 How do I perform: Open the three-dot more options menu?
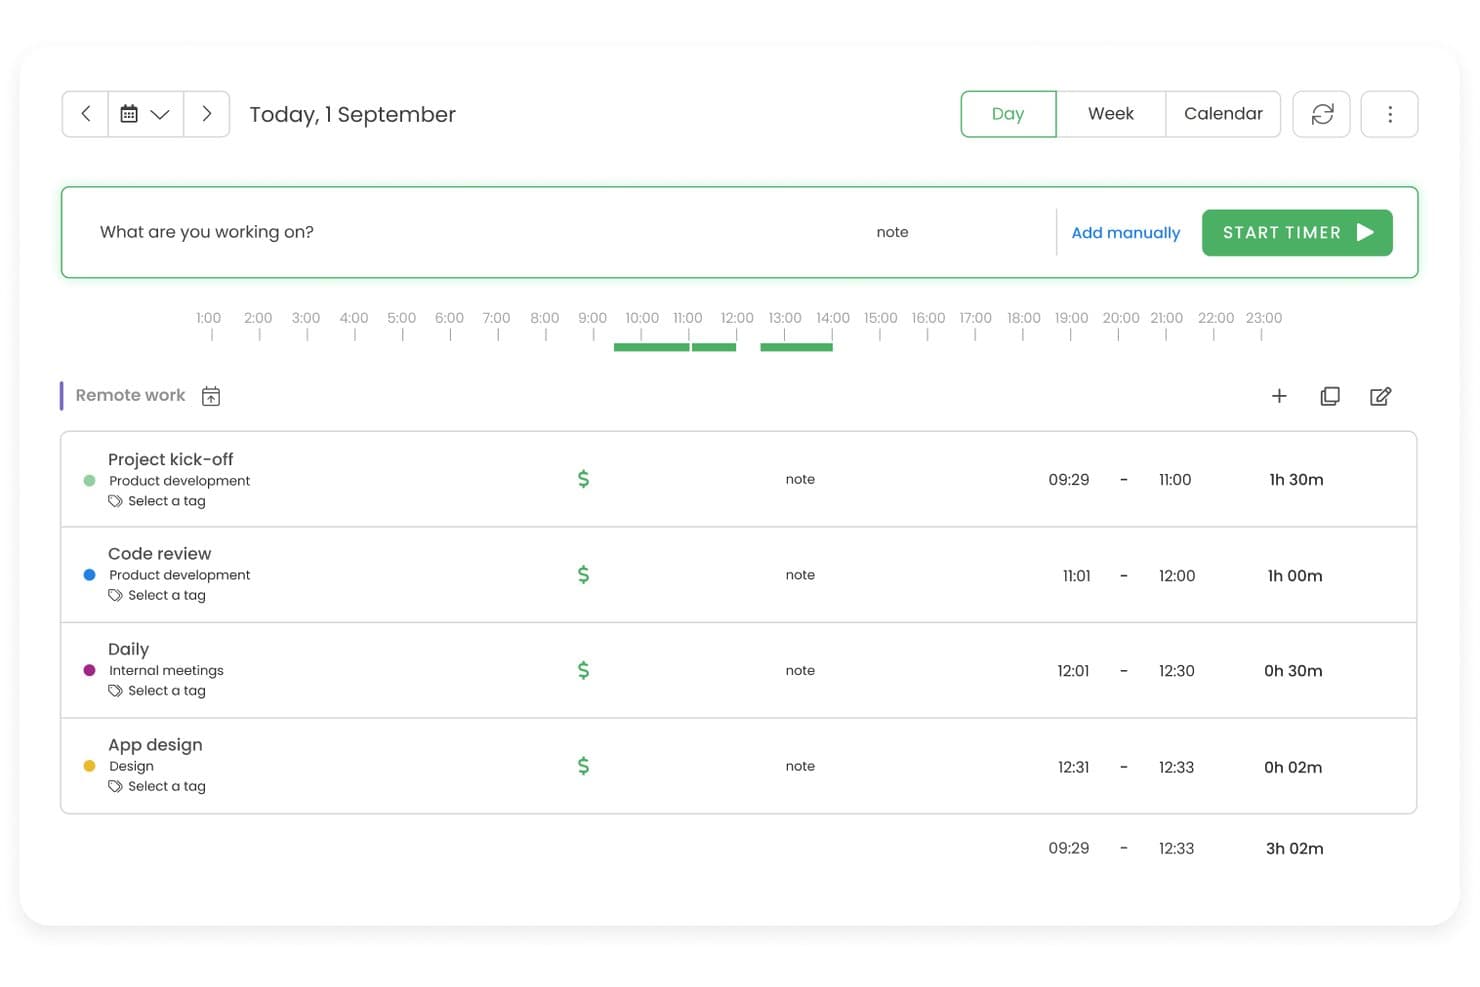[x=1389, y=114]
